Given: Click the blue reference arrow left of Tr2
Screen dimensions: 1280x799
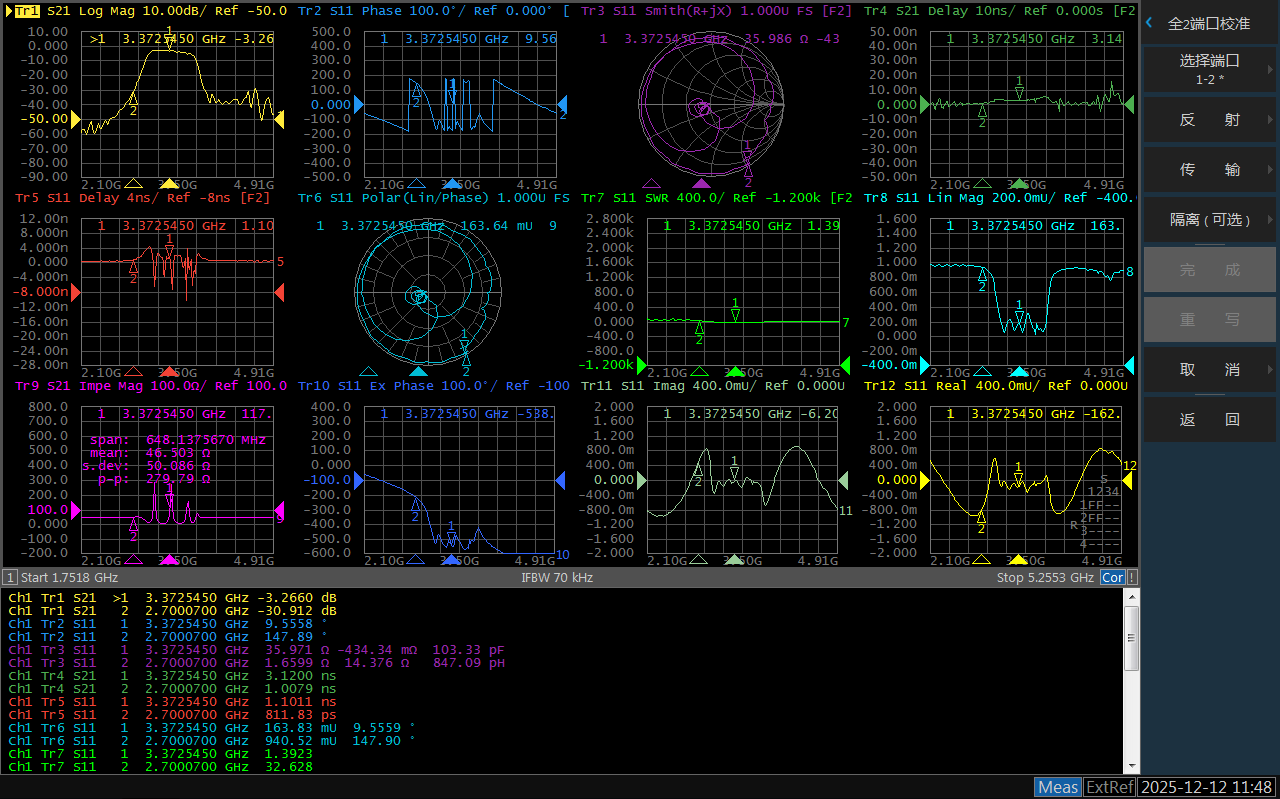Looking at the screenshot, I should 357,104.
